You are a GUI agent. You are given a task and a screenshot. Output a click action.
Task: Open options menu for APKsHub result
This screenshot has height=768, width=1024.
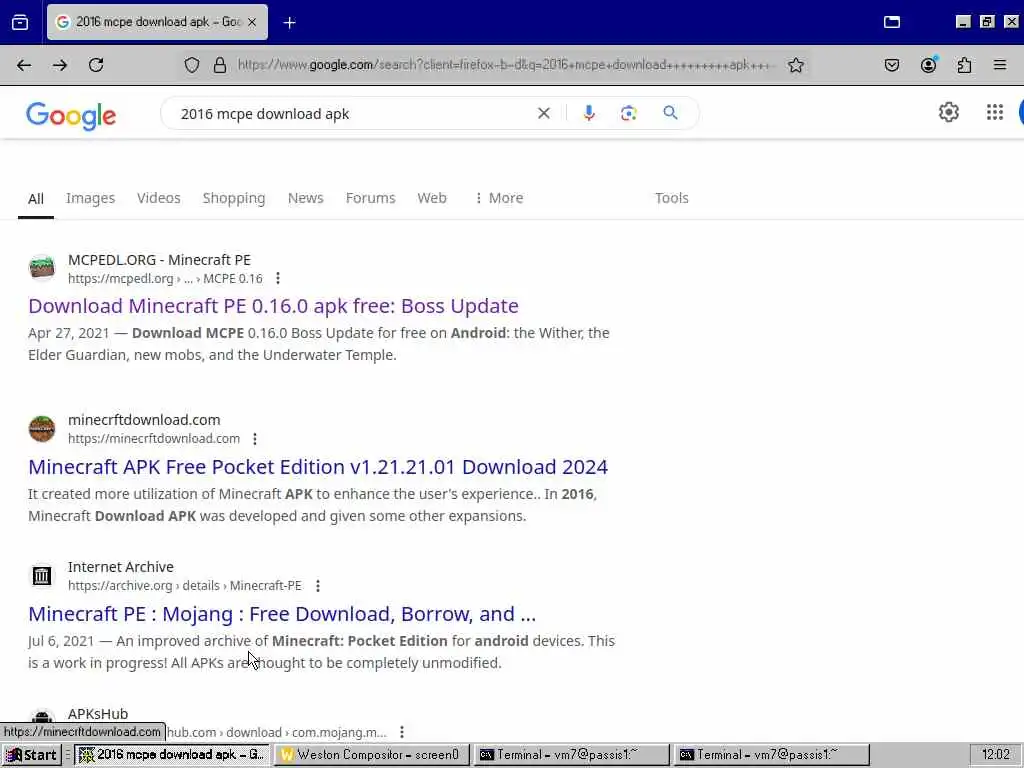pos(402,732)
